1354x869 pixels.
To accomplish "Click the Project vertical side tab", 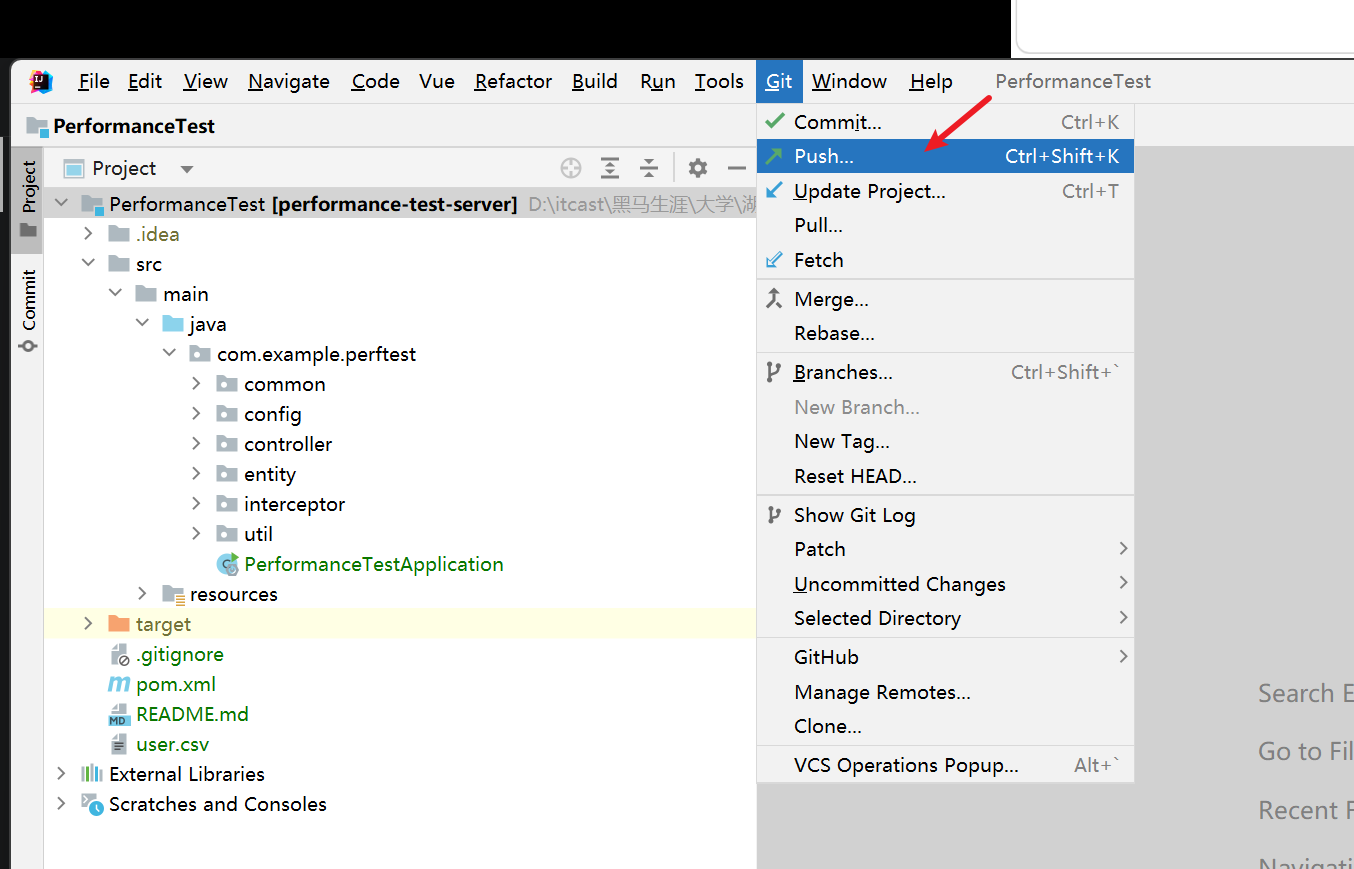I will 28,199.
